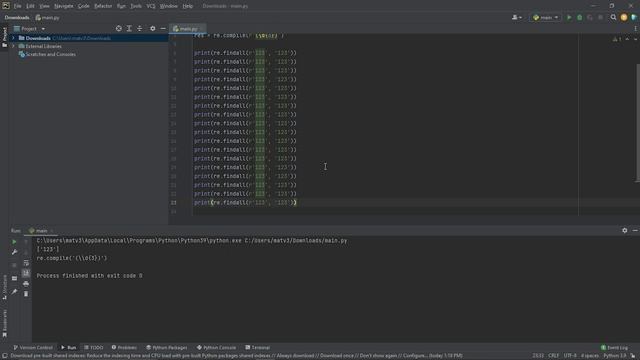Click the Run button in top toolbar

[x=569, y=18]
